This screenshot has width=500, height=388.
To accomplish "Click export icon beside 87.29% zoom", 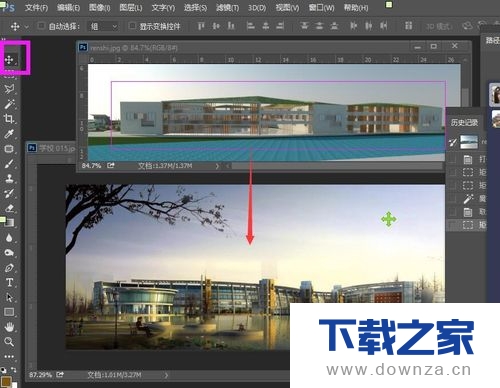I will point(60,375).
